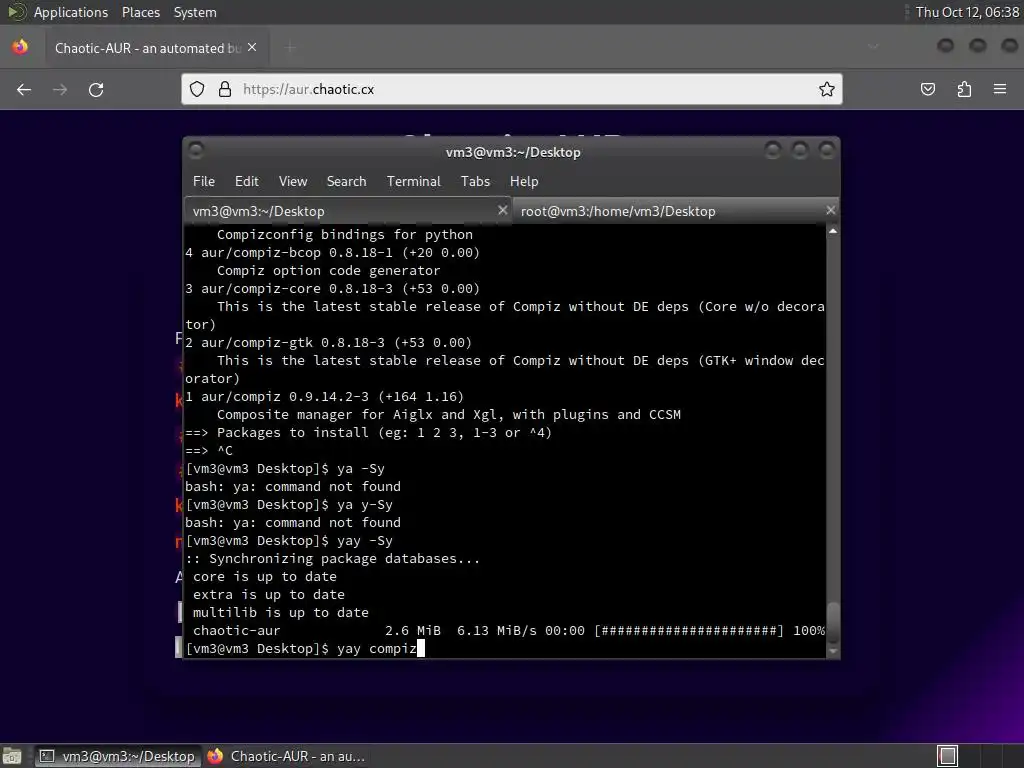This screenshot has width=1024, height=768.
Task: Click the clock showing Thu Oct 12
Action: (967, 12)
